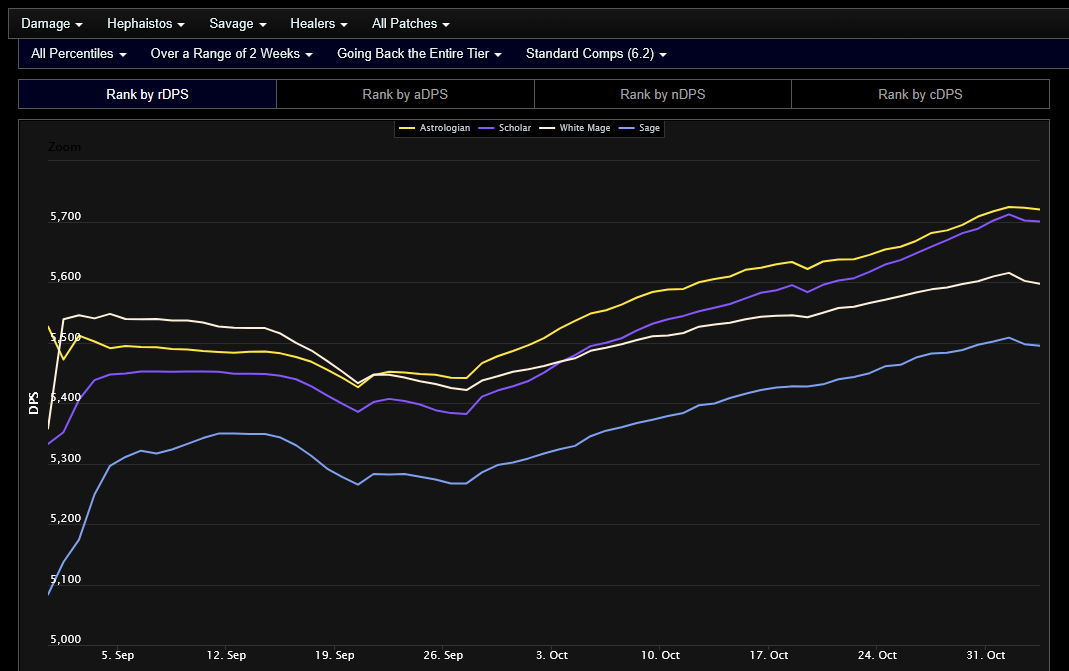Toggle the Sage series in the legend
This screenshot has width=1069, height=671.
(639, 128)
